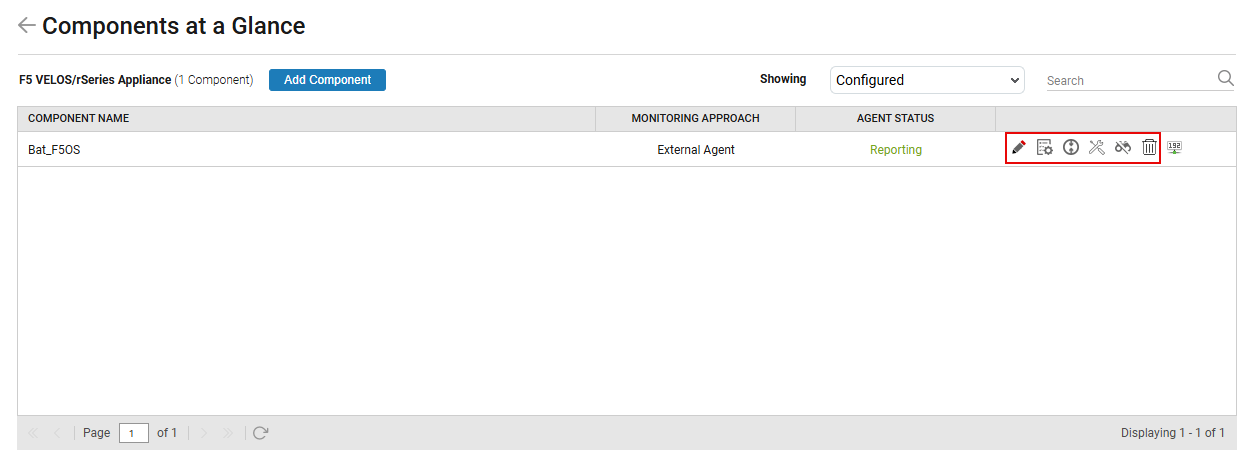Image resolution: width=1250 pixels, height=463 pixels.
Task: Select the Bat_F5OS component name
Action: coord(54,150)
